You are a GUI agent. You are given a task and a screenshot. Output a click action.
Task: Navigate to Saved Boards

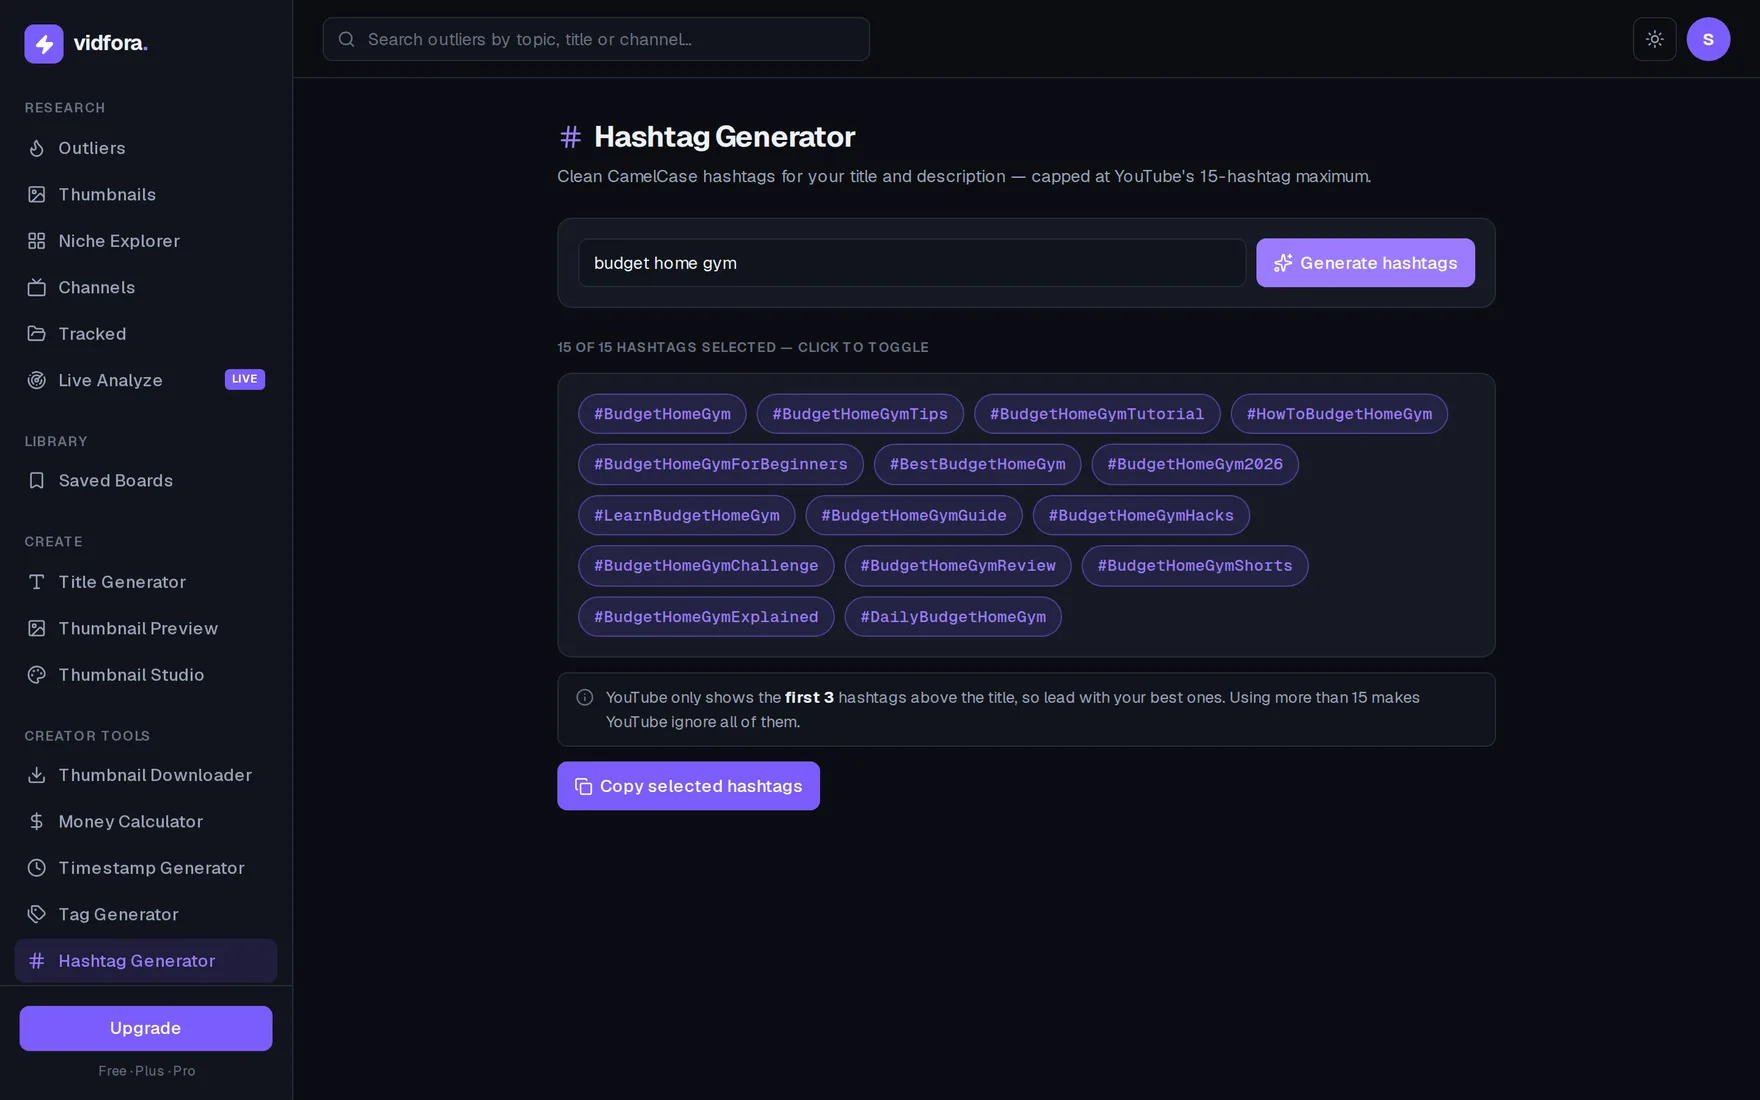tap(146, 481)
